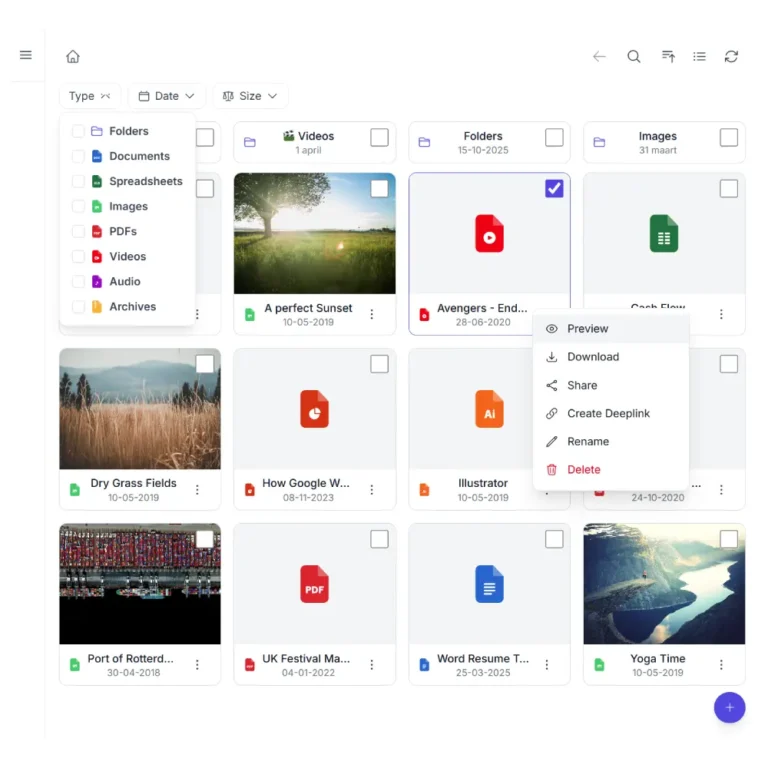The image size is (768, 768).
Task: Uncheck the Avengers - End... file checkbox
Action: [x=554, y=189]
